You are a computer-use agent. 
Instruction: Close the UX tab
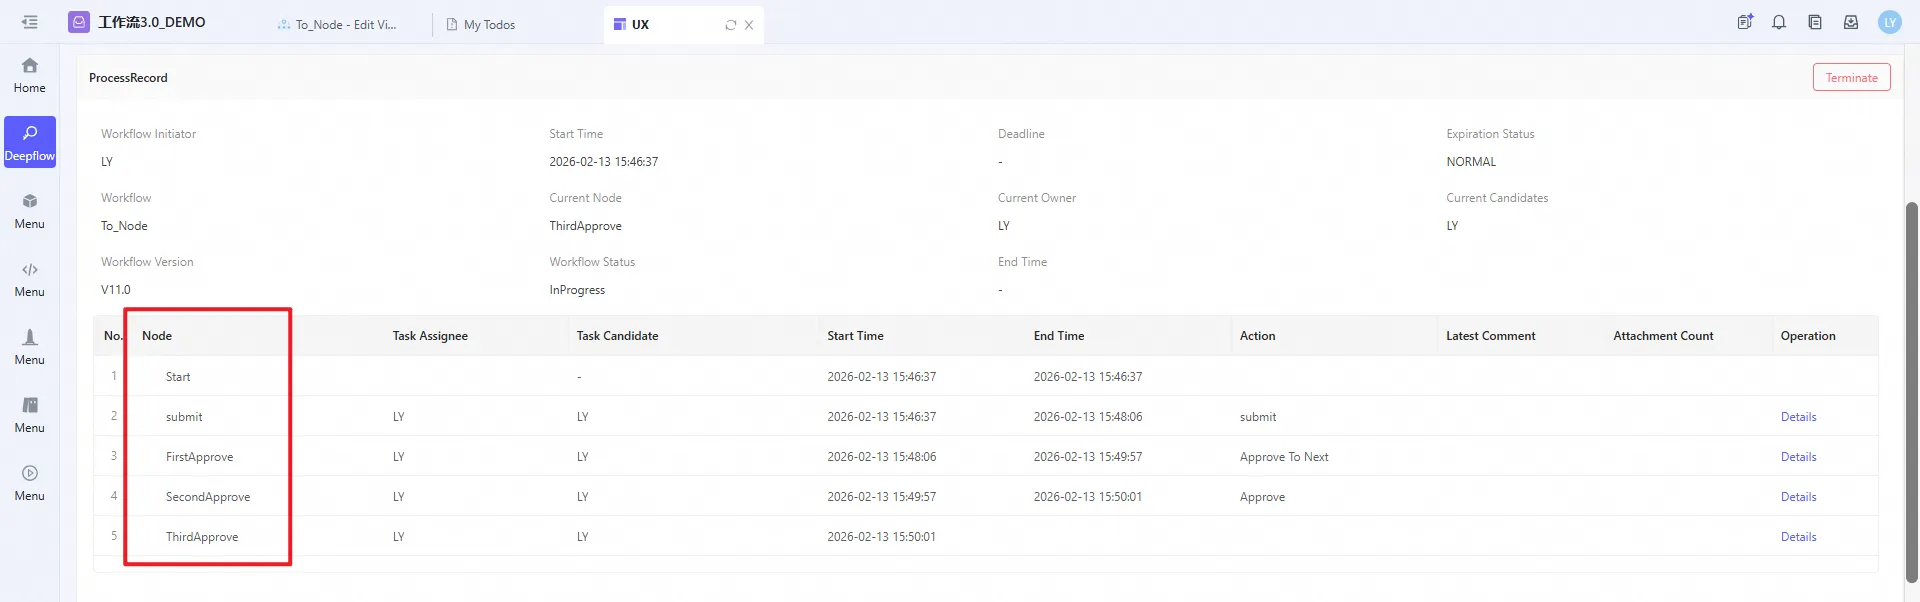(749, 25)
